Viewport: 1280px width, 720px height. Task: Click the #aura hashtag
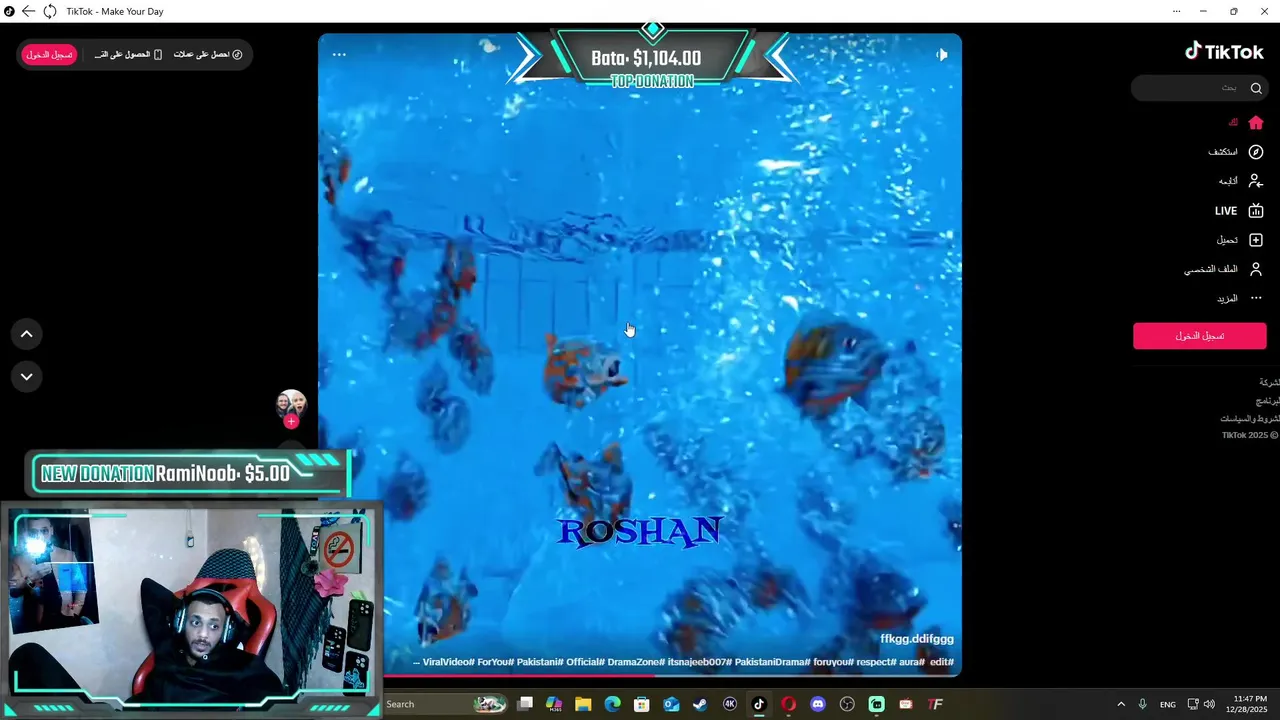(912, 662)
